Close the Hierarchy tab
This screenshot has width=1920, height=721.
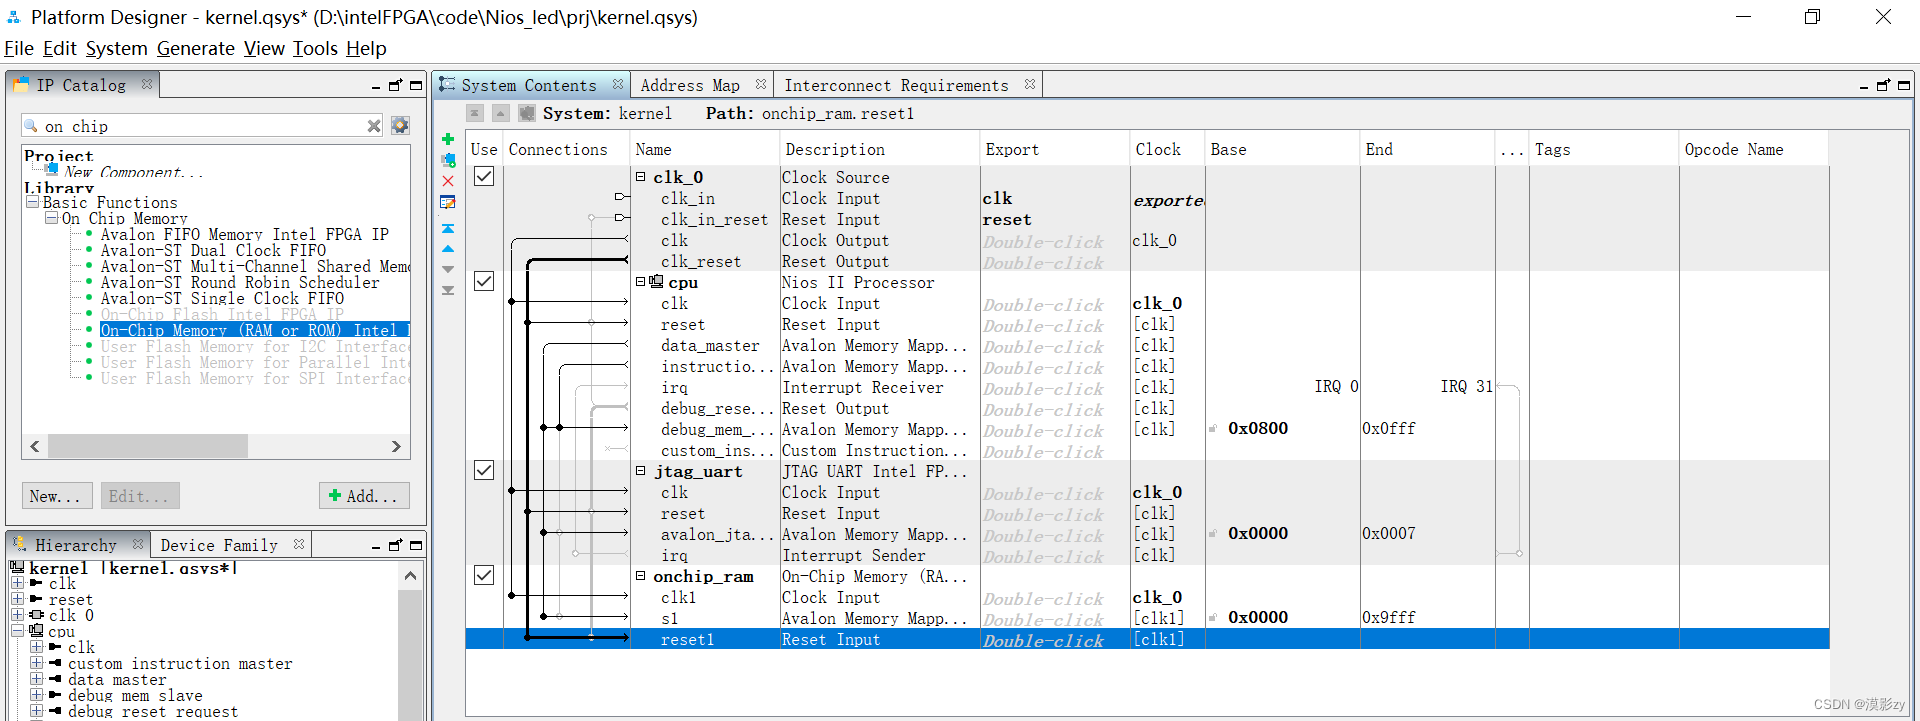click(x=138, y=543)
